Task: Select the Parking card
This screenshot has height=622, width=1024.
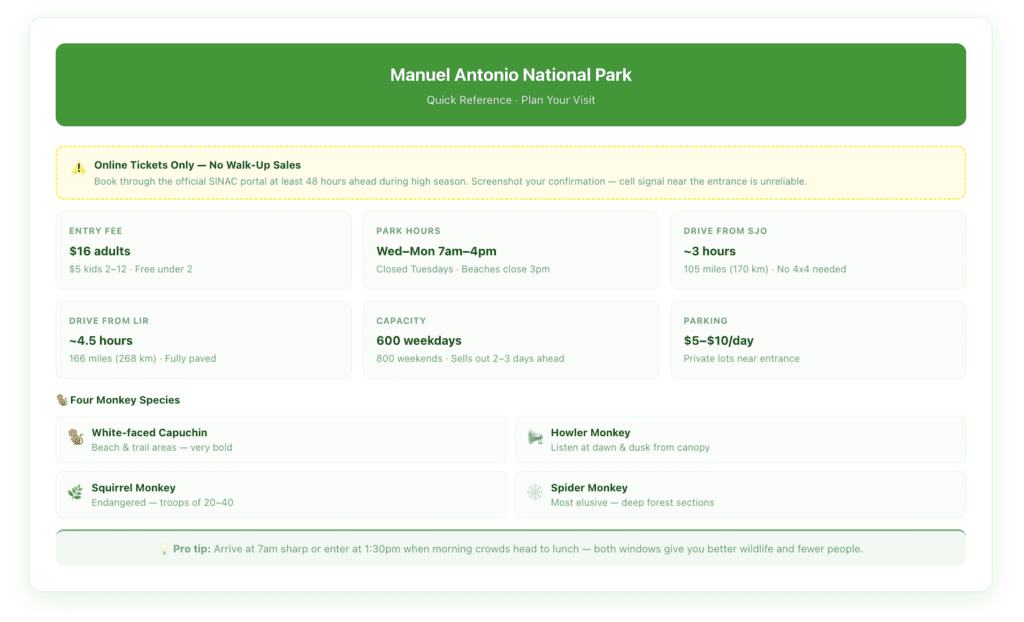Action: 818,340
